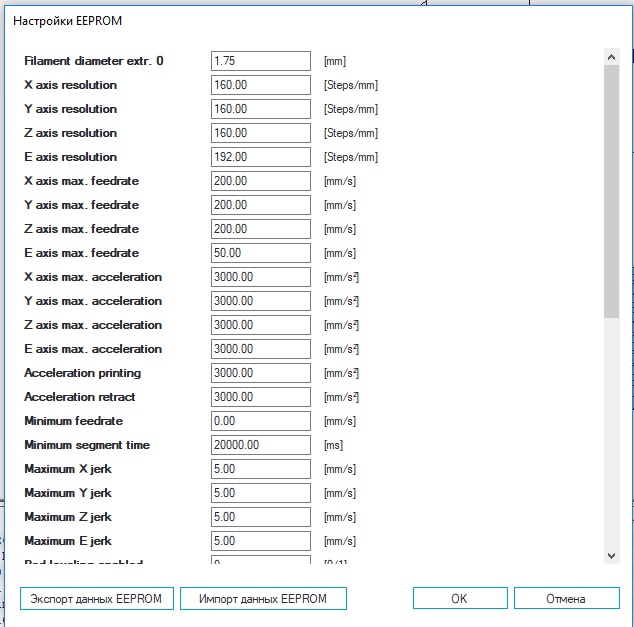Click the empty scrollbar track below the thumb
Screen dimensions: 634x627
pyautogui.click(x=611, y=433)
